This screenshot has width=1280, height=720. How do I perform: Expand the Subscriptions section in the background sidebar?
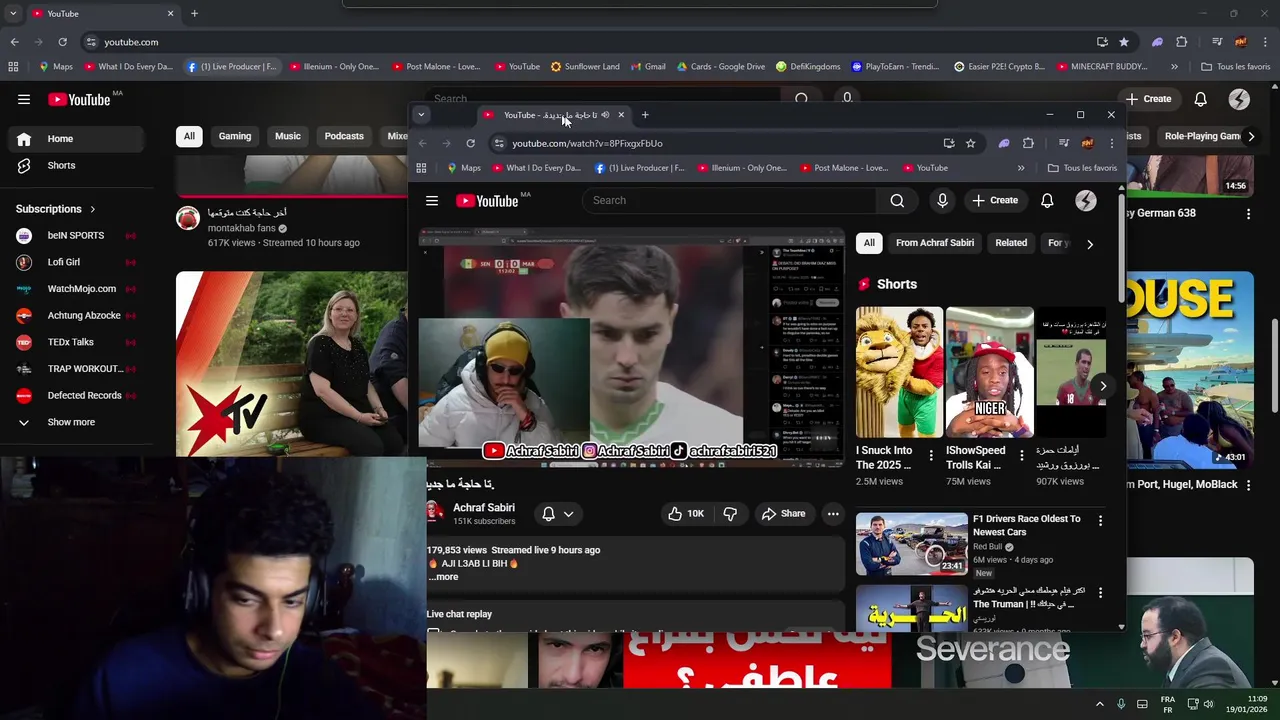(x=56, y=209)
